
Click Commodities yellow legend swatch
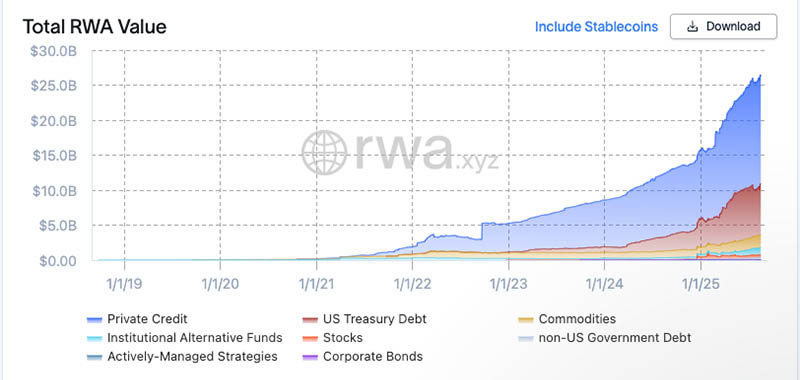point(526,320)
